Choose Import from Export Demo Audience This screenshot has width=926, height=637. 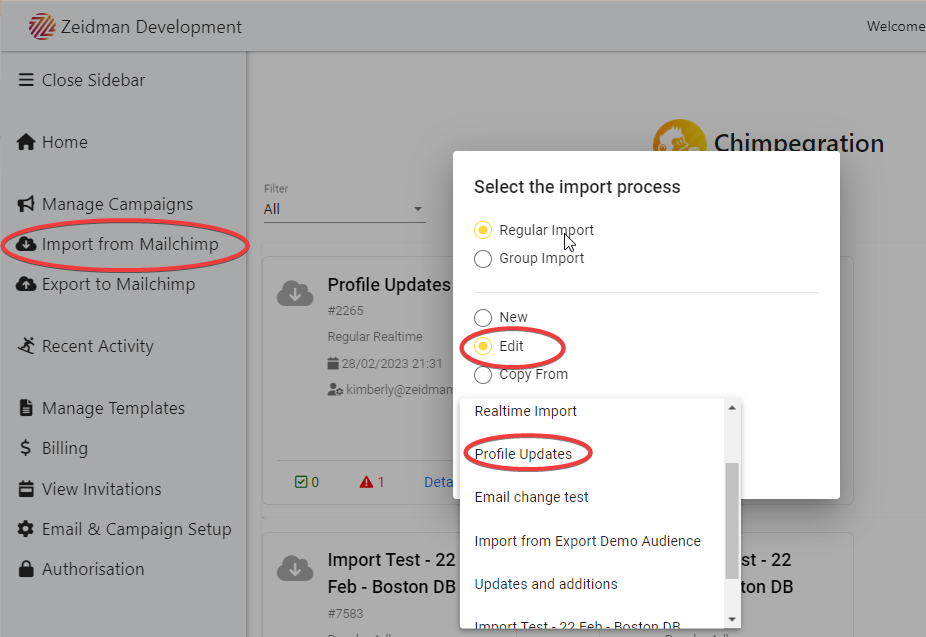click(592, 541)
